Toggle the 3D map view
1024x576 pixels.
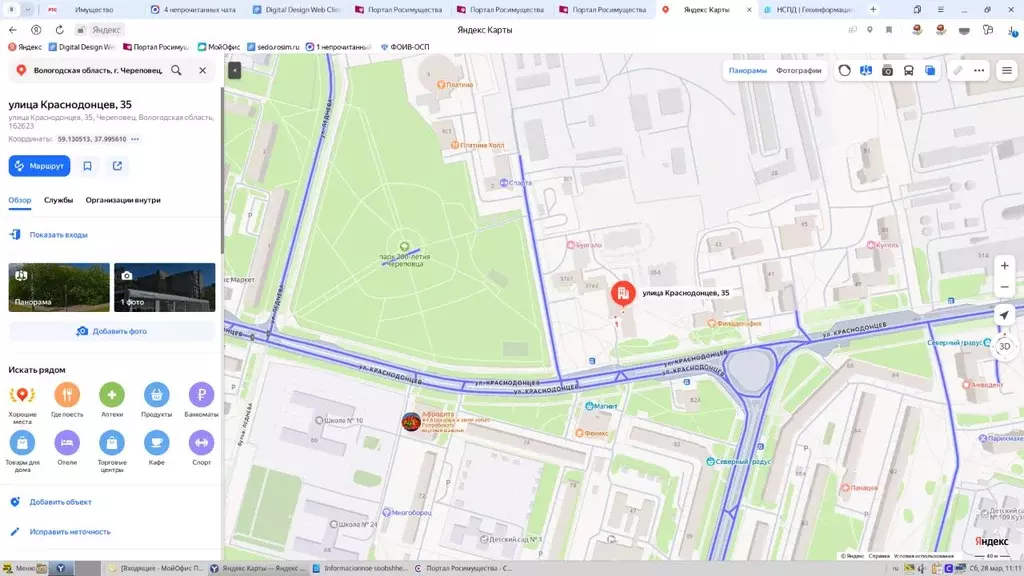click(x=1005, y=346)
